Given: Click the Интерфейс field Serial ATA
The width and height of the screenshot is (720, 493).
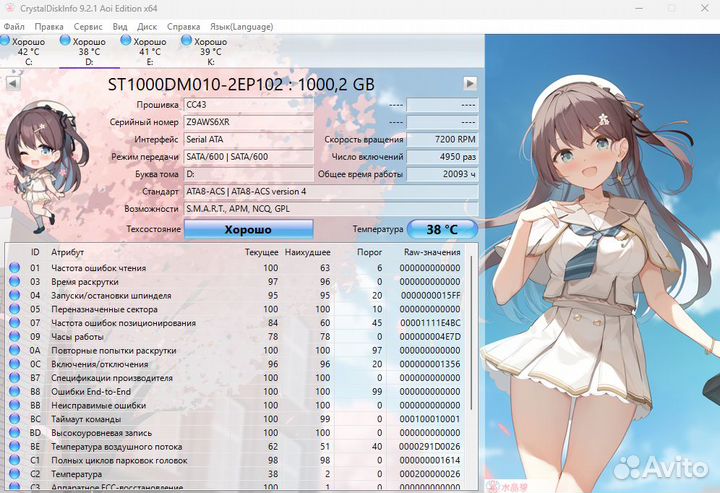Looking at the screenshot, I should coord(248,140).
